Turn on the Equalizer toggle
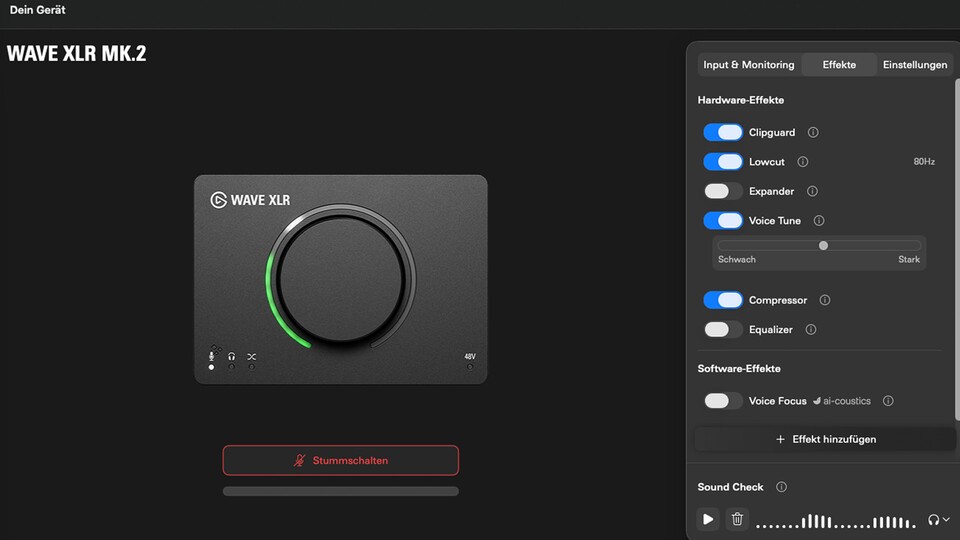960x540 pixels. (x=723, y=329)
